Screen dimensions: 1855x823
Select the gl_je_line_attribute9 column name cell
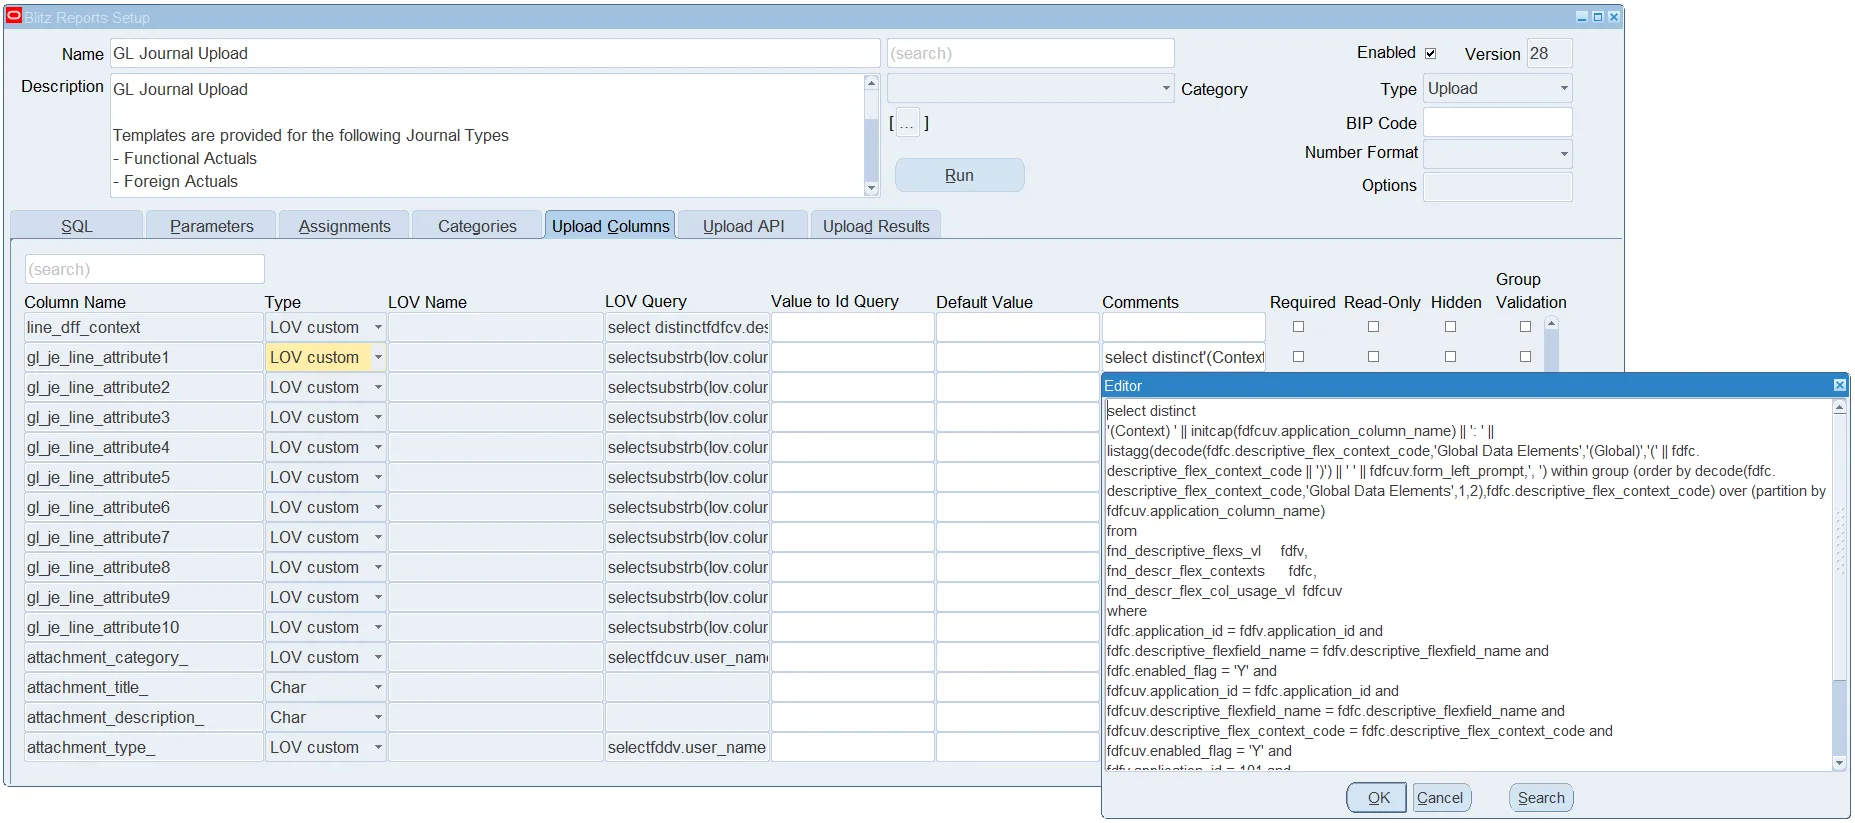coord(143,597)
